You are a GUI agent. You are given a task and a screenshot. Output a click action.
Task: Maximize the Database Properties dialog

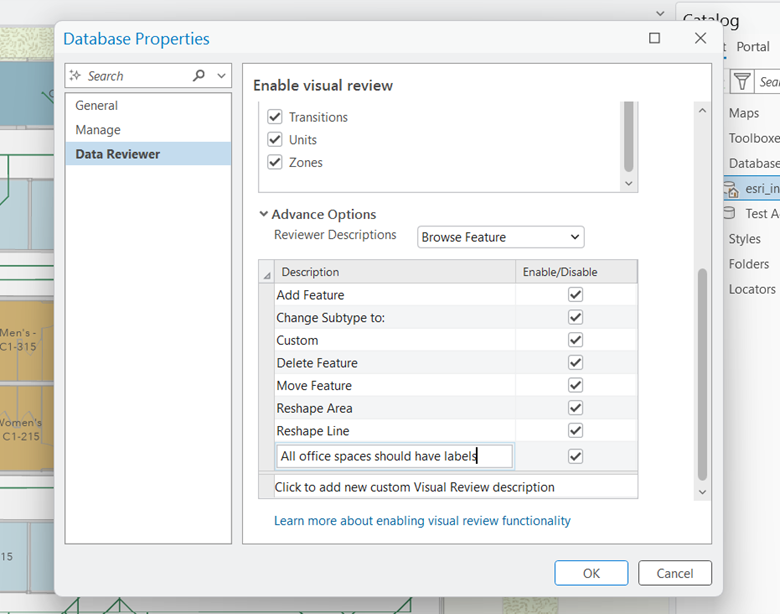654,38
